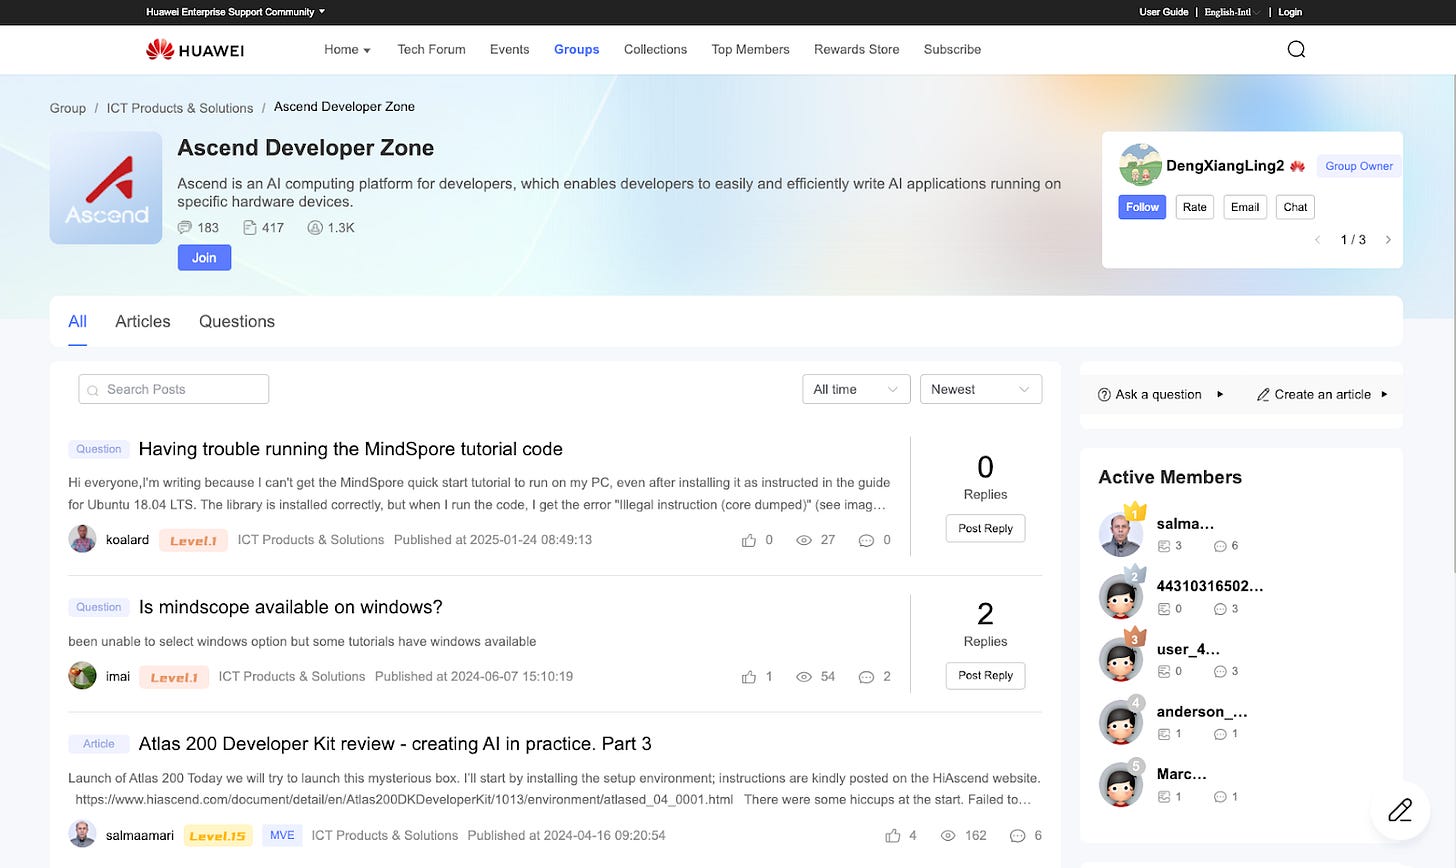Click views eye icon on MindSpore post
Screen dimensions: 1456x868
click(803, 540)
